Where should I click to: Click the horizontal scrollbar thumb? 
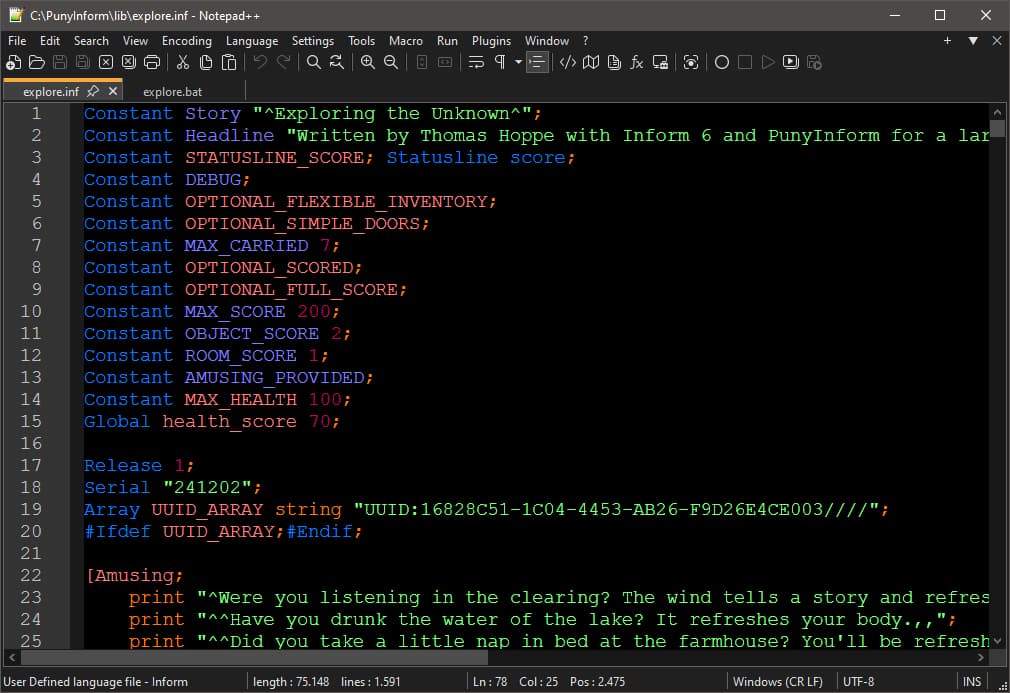pos(255,658)
